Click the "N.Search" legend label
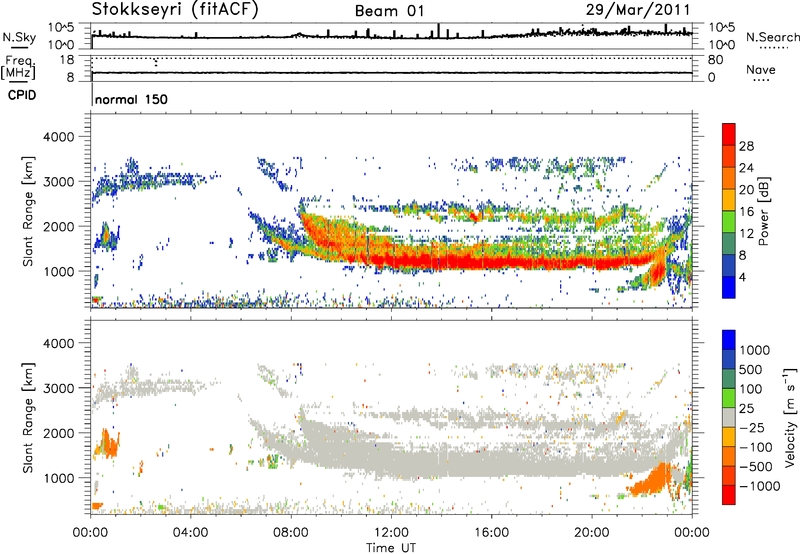Image resolution: width=800 pixels, height=554 pixels. (772, 37)
